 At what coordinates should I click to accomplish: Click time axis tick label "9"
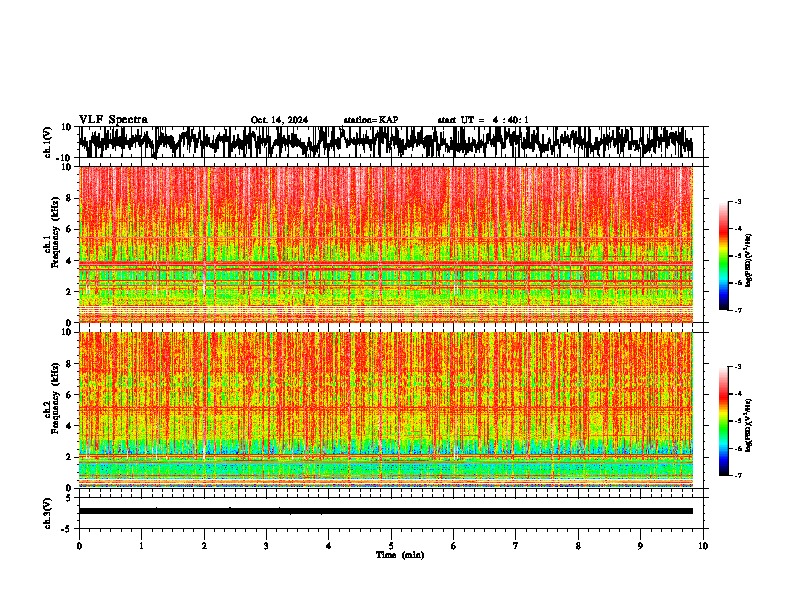tap(640, 546)
